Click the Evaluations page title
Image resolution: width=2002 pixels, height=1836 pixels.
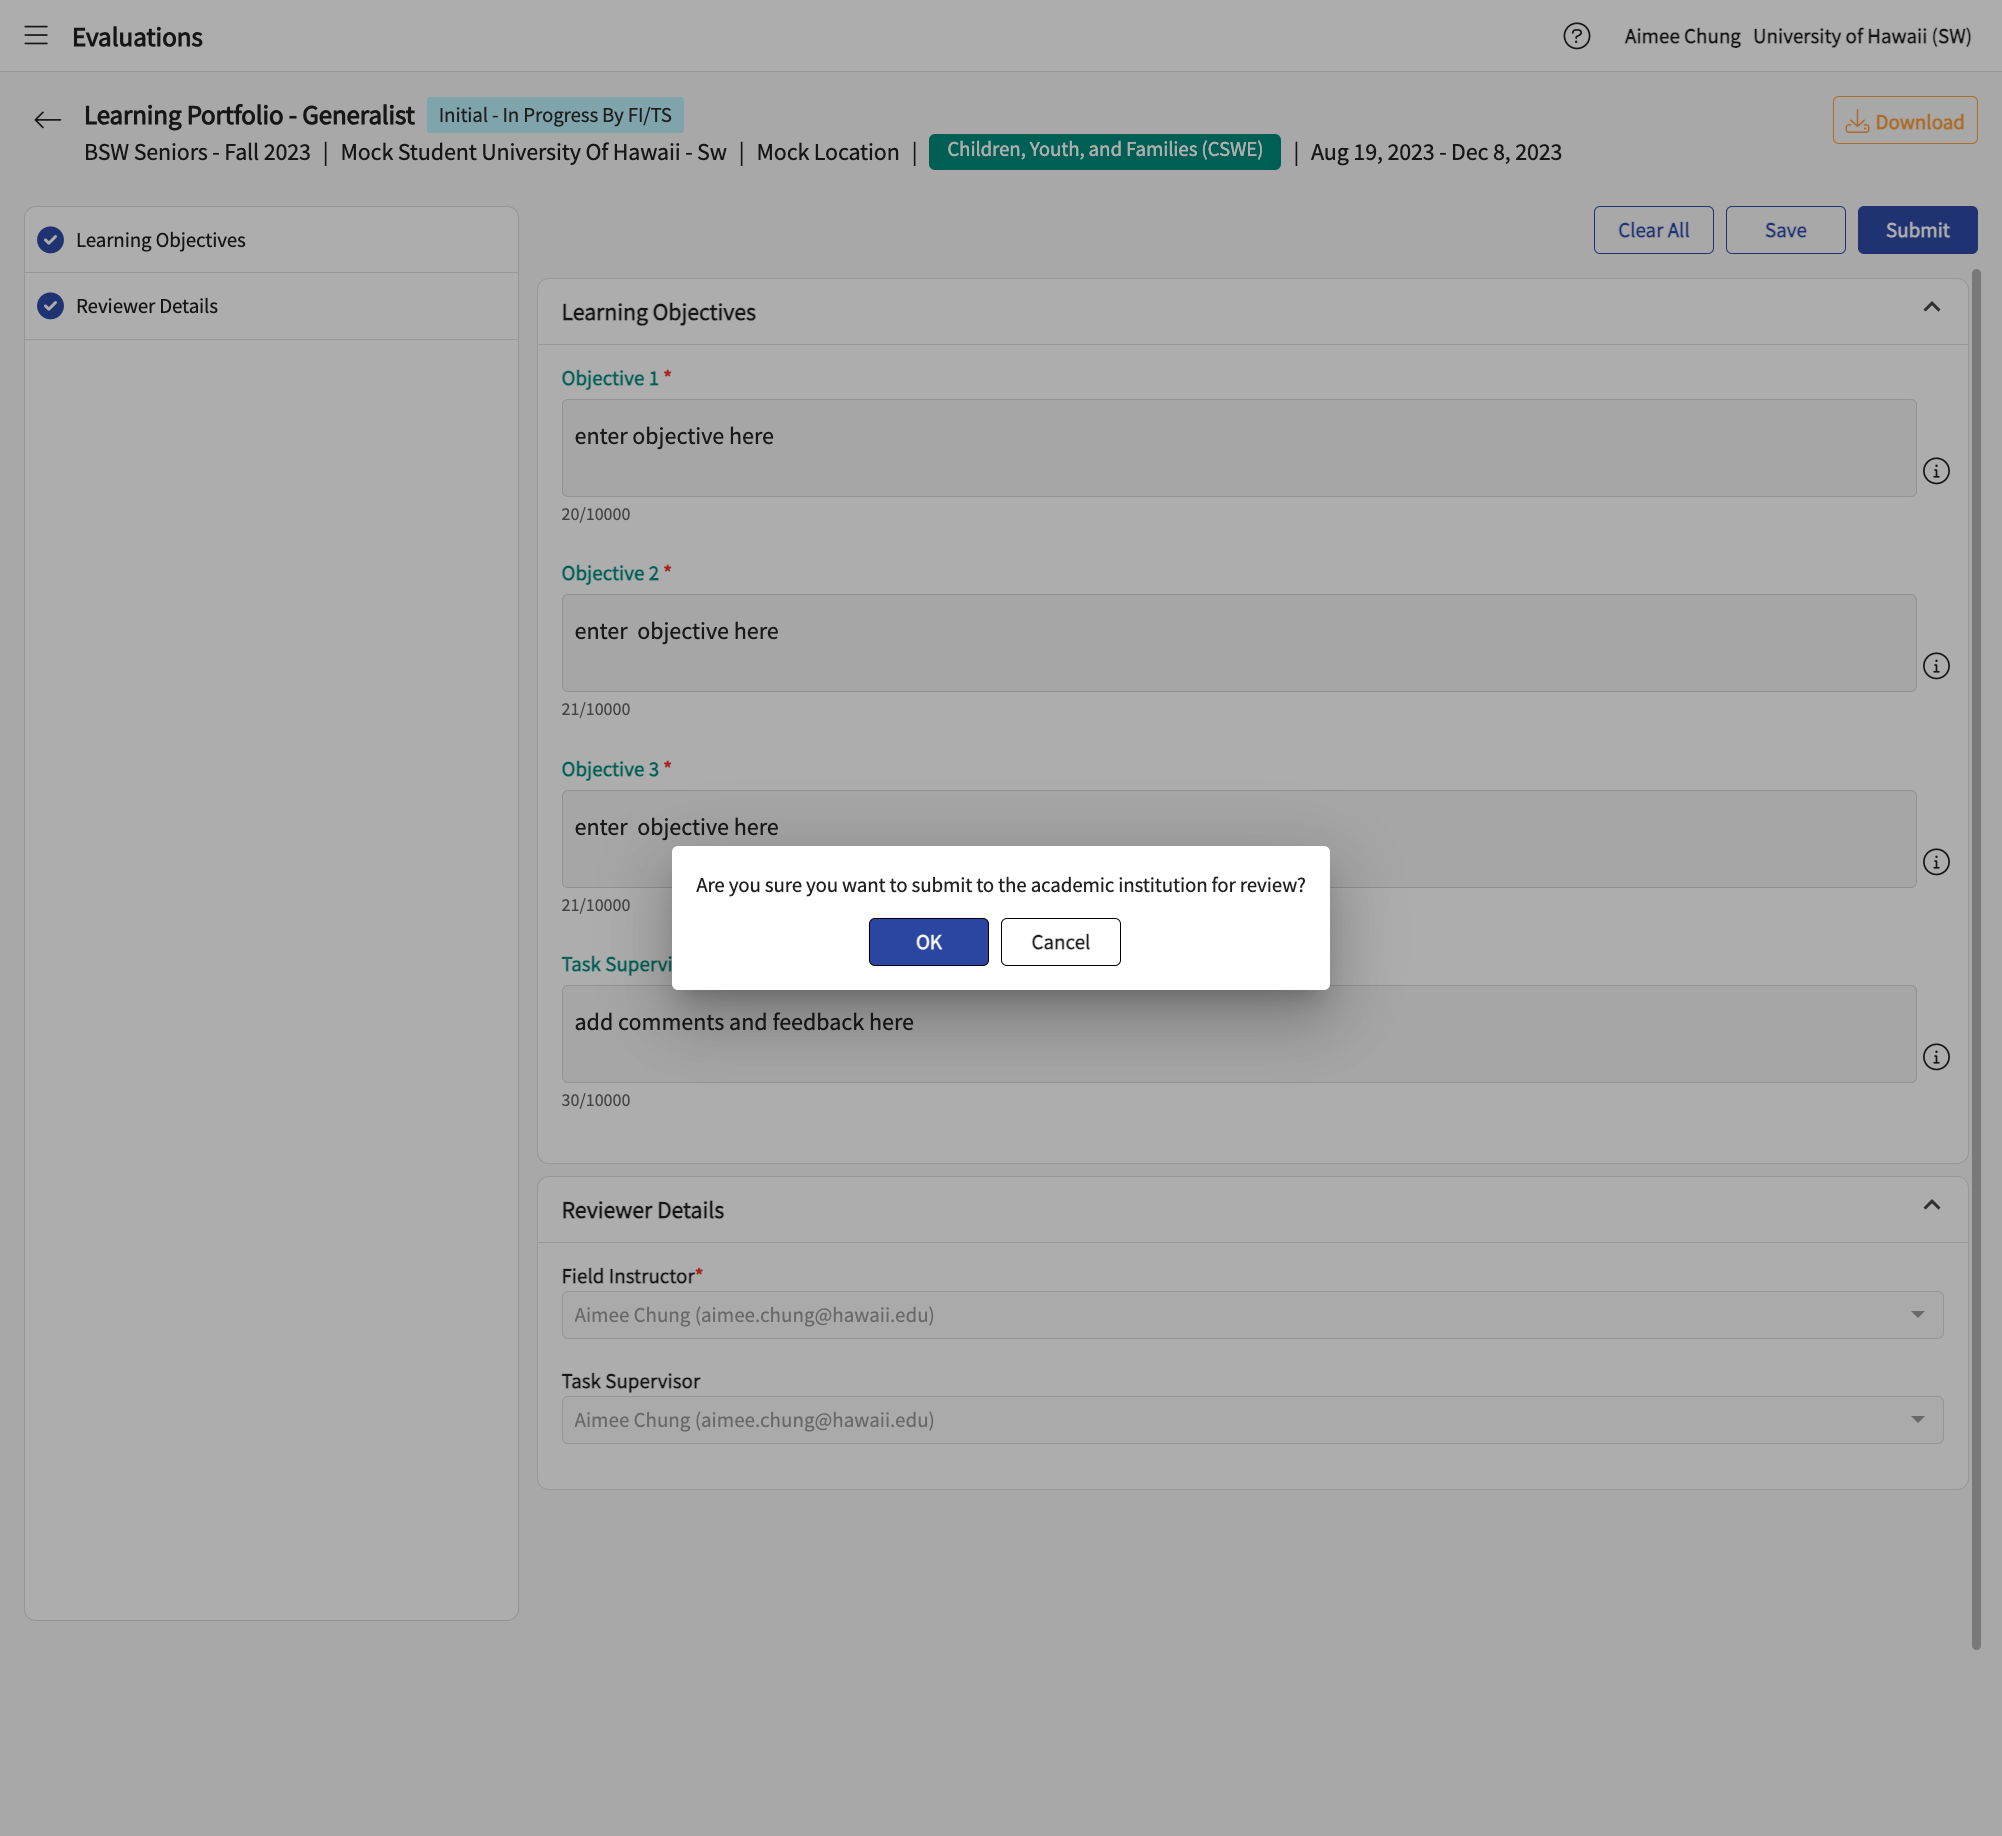coord(137,37)
